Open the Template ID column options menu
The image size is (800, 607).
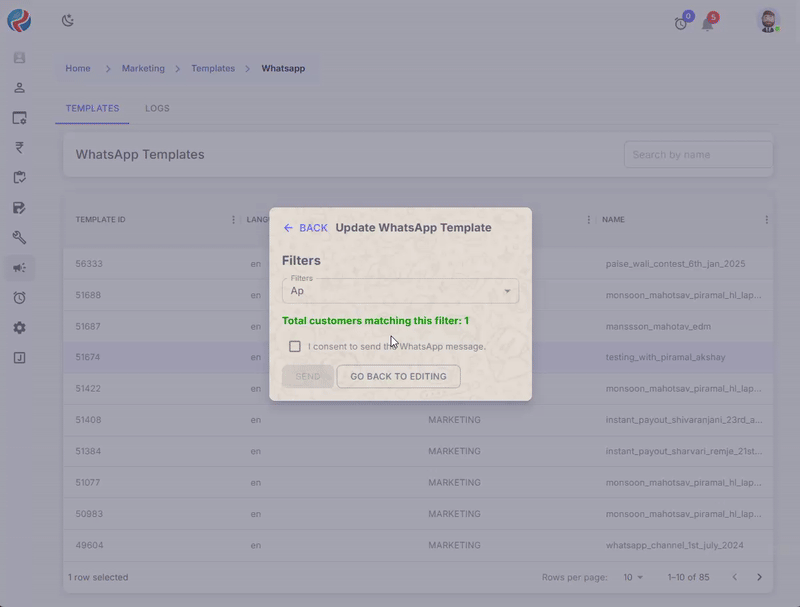pyautogui.click(x=234, y=220)
